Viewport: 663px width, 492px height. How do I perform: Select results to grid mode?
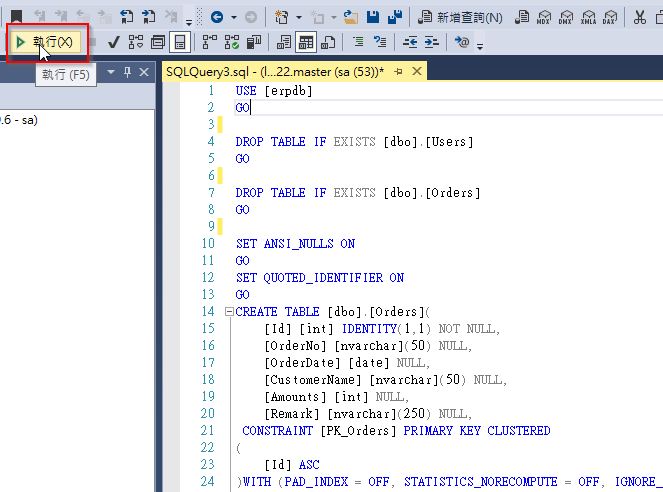(x=306, y=42)
